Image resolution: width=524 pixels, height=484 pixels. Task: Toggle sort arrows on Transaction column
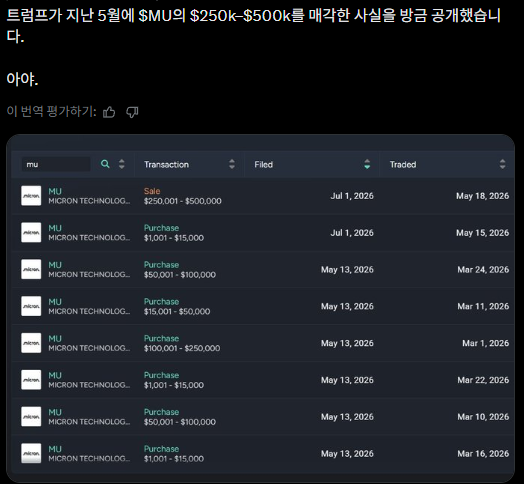coord(232,164)
